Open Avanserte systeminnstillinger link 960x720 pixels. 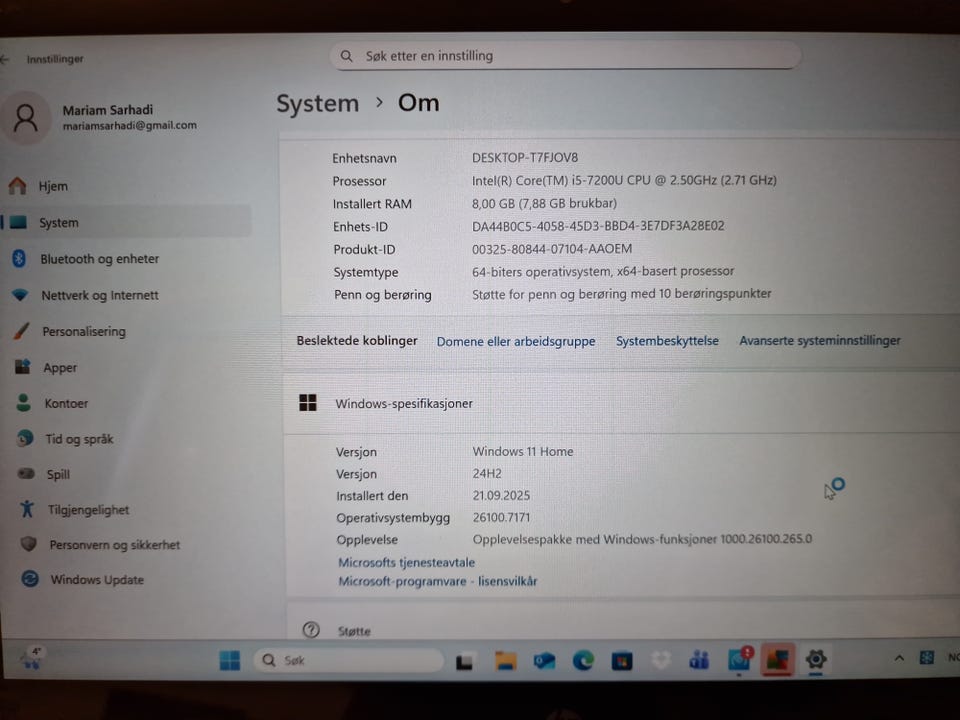coord(820,340)
